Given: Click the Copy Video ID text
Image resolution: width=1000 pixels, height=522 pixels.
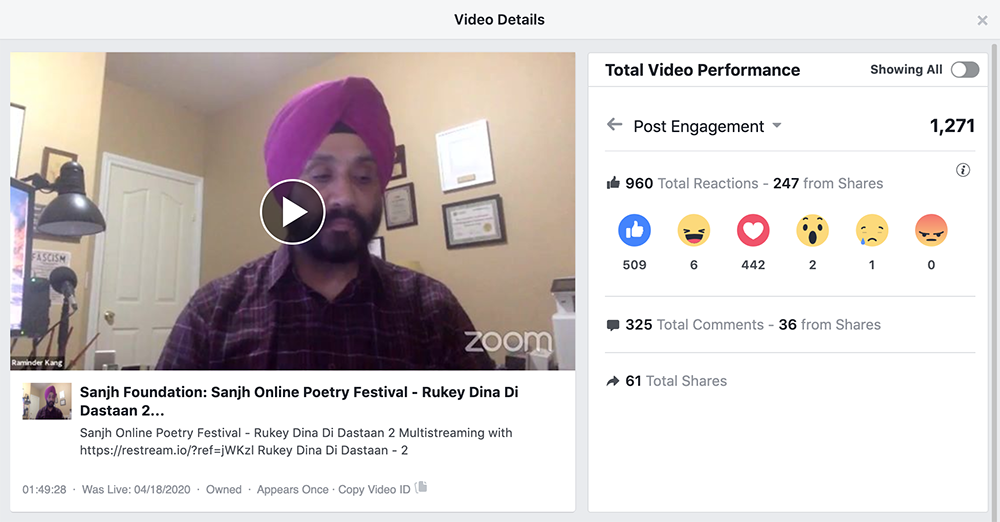Looking at the screenshot, I should click(374, 489).
